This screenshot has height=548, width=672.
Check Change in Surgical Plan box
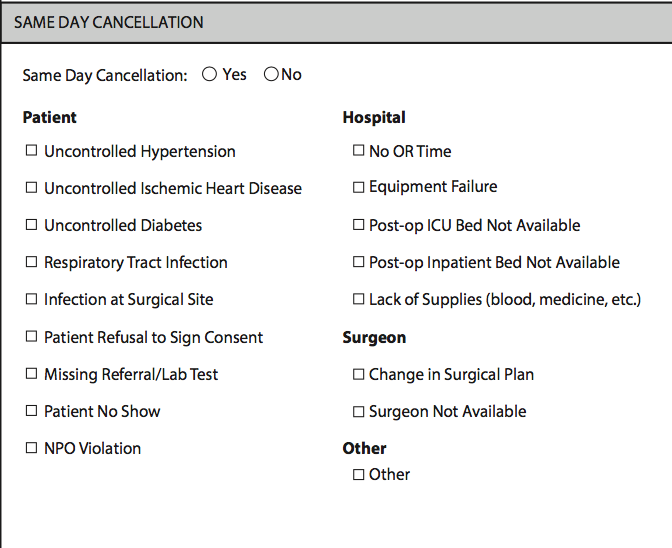[358, 374]
